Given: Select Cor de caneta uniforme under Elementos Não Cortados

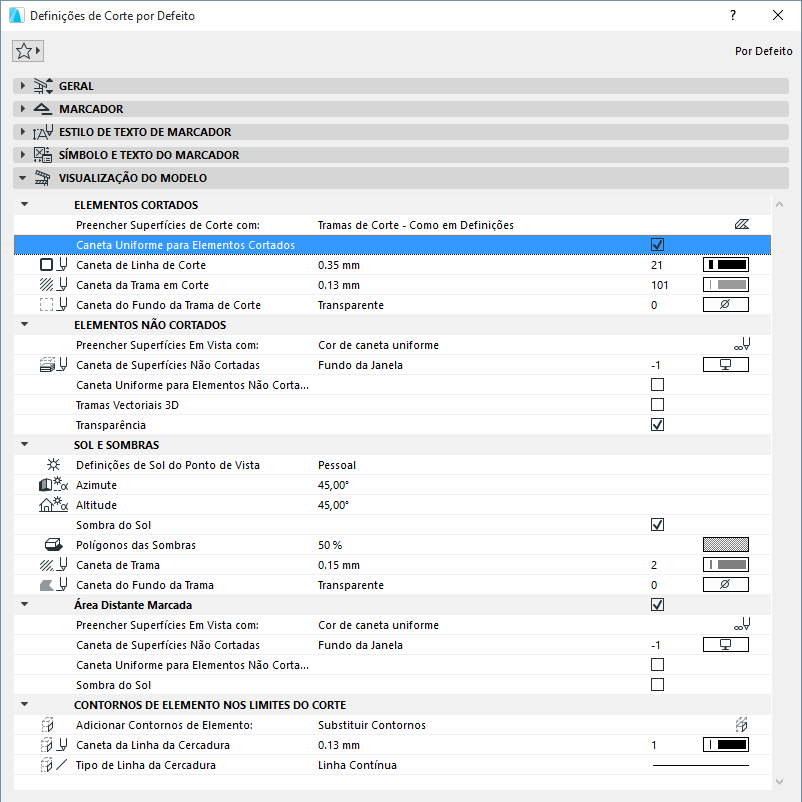Looking at the screenshot, I should pyautogui.click(x=378, y=345).
